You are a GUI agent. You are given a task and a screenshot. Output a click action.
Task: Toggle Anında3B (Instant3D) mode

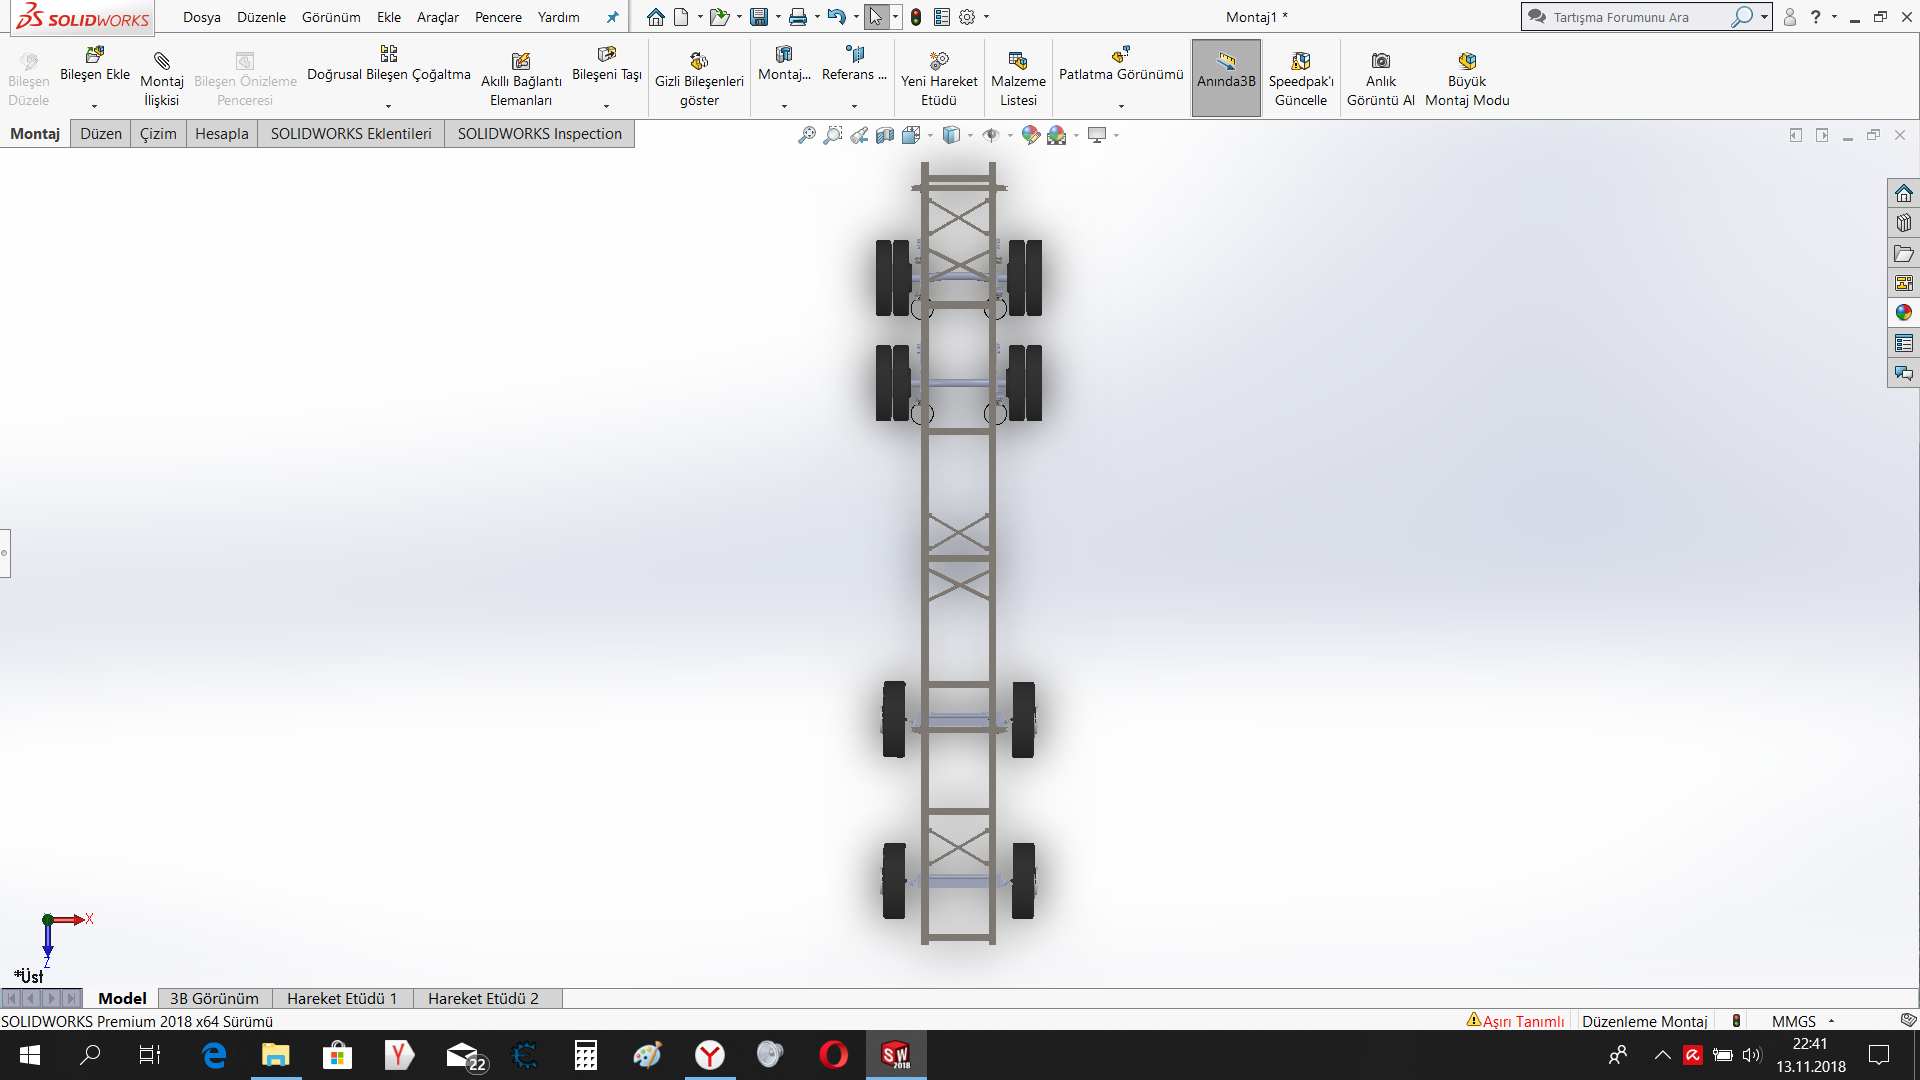coord(1226,78)
